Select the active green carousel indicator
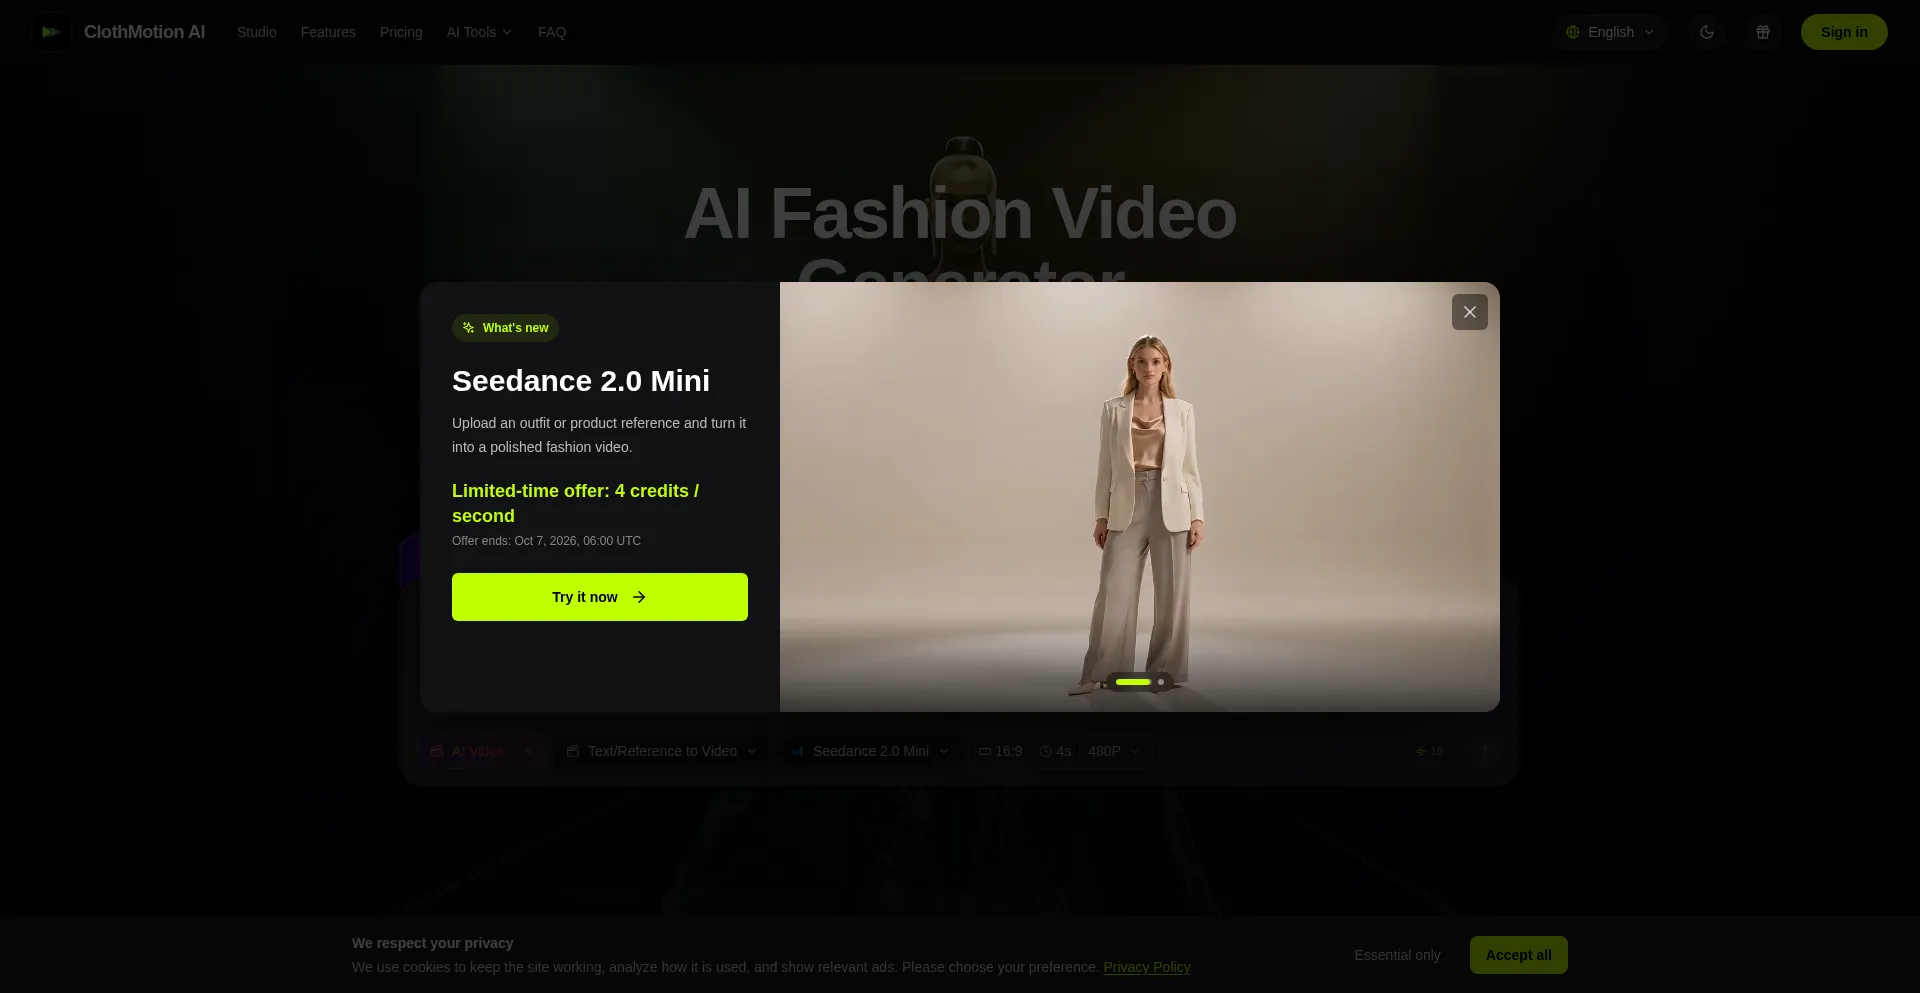The width and height of the screenshot is (1920, 993). [x=1133, y=682]
